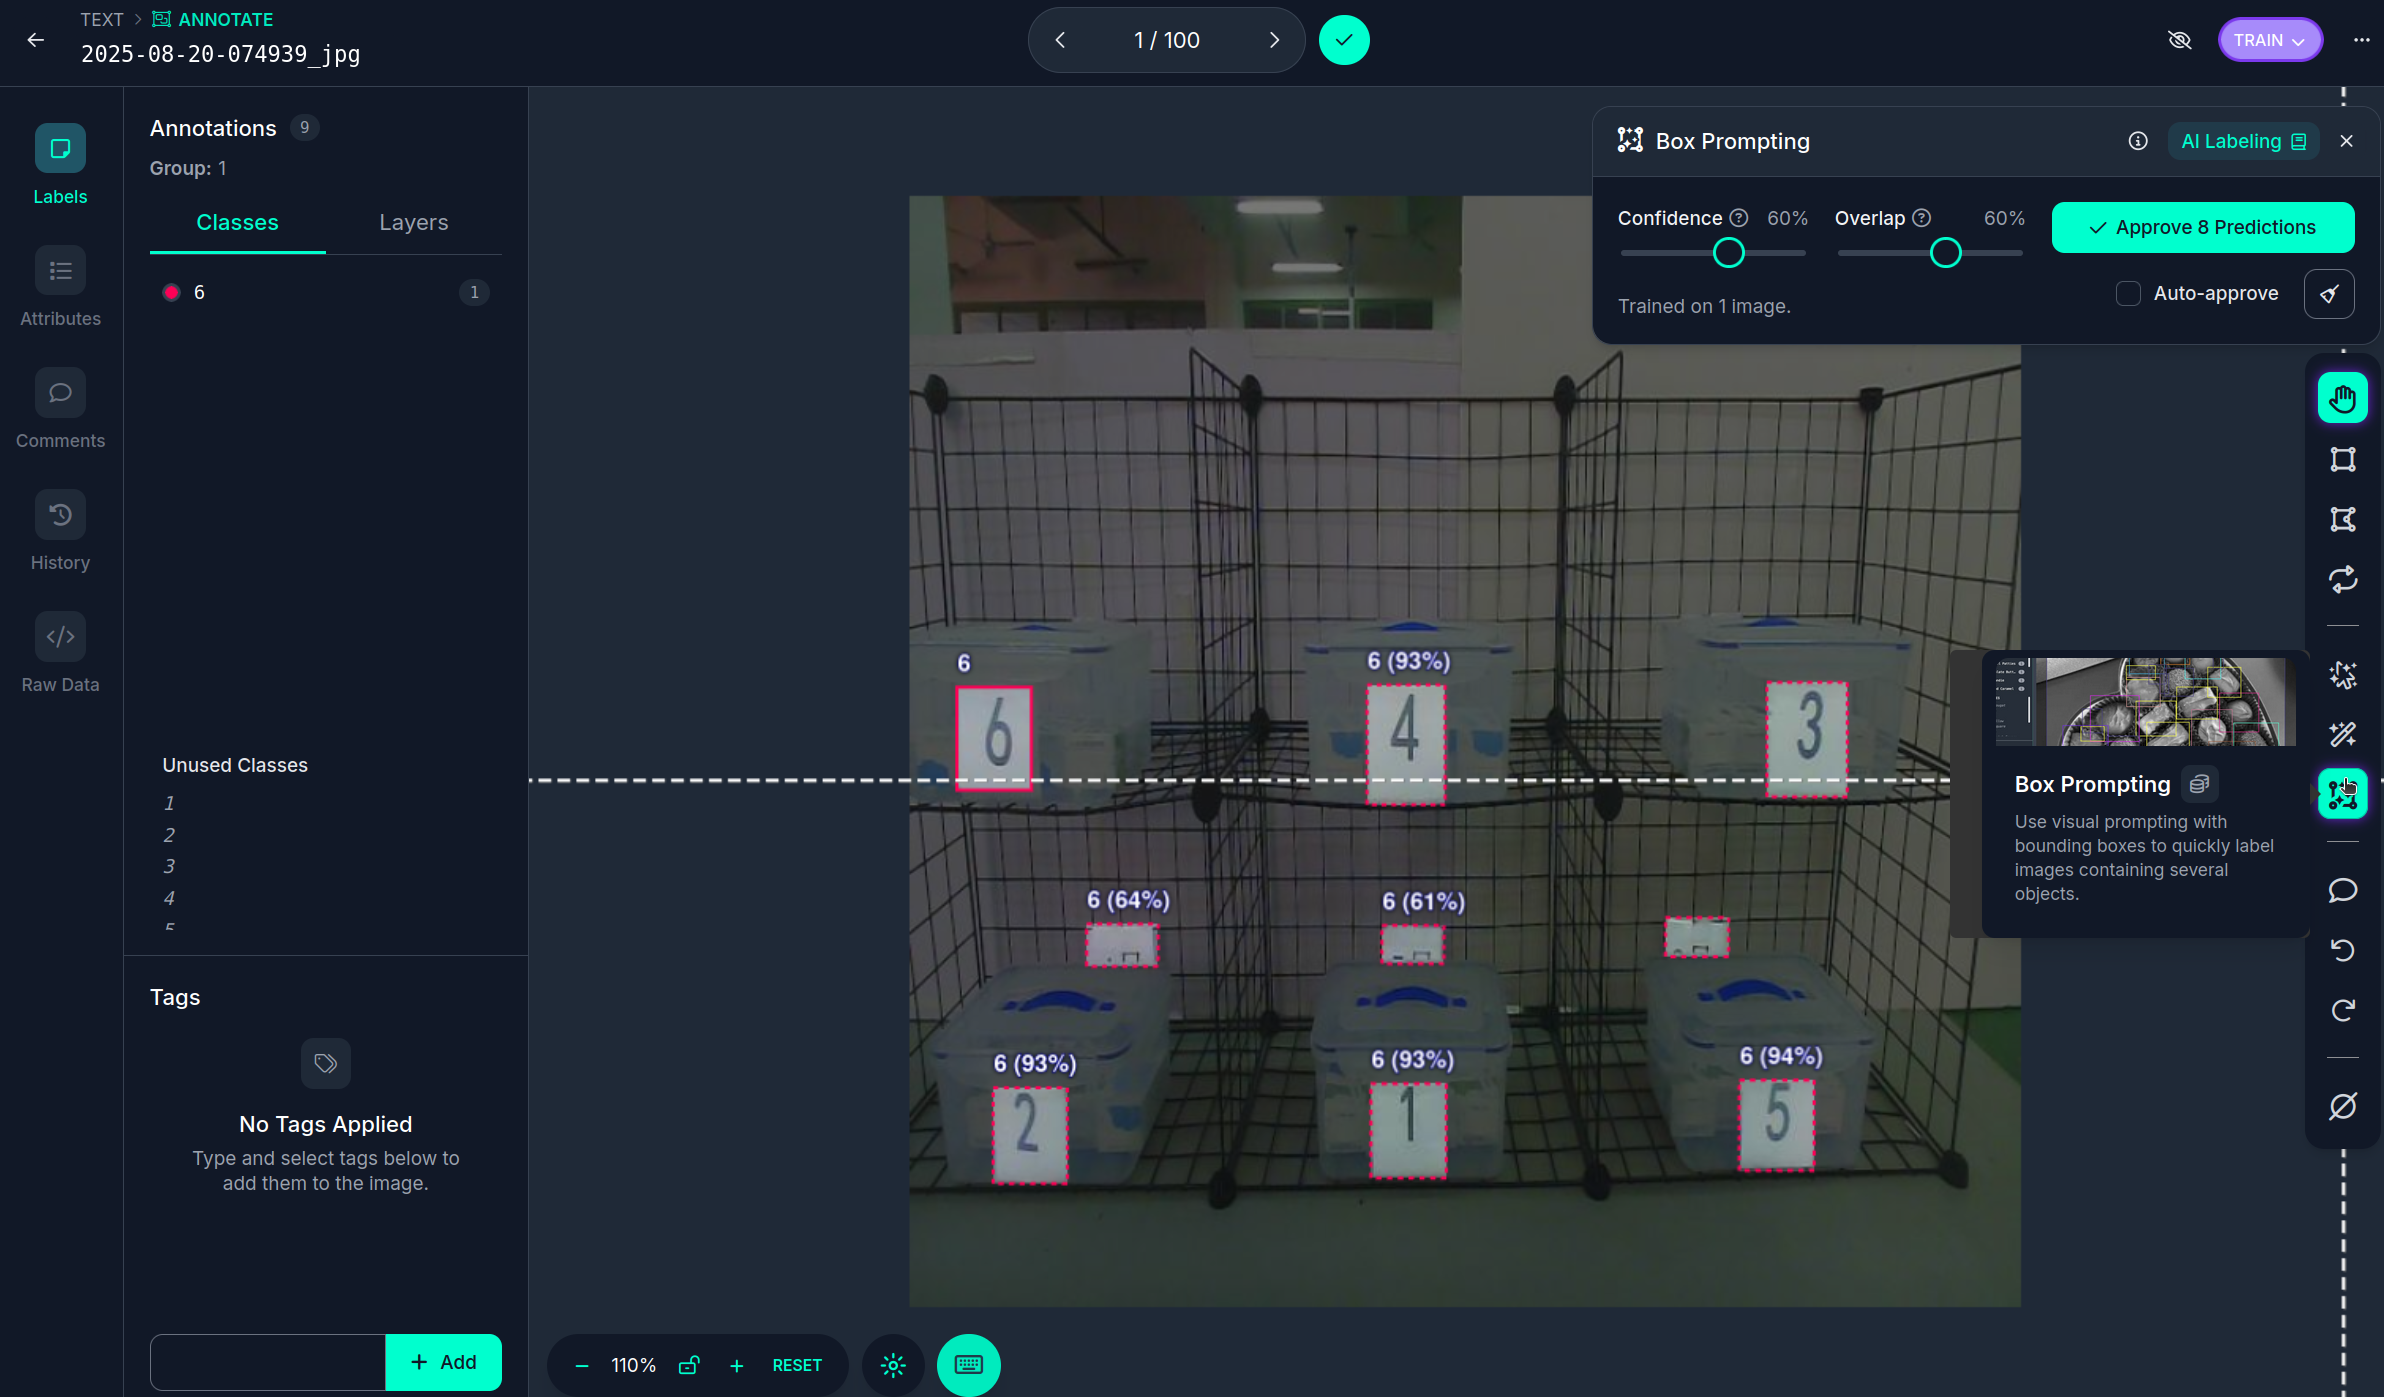Toggle annotation visibility eye icon
2384x1397 pixels.
point(2179,40)
